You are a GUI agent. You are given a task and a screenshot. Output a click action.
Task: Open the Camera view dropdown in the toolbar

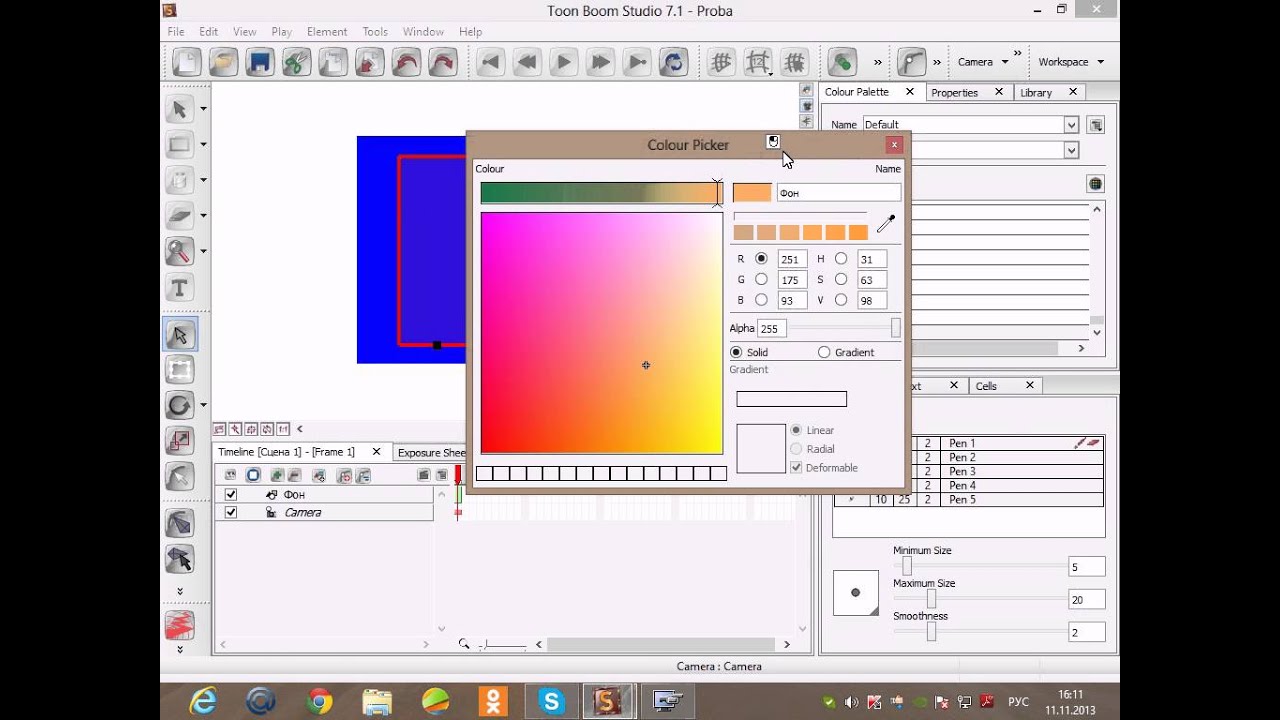coord(982,62)
